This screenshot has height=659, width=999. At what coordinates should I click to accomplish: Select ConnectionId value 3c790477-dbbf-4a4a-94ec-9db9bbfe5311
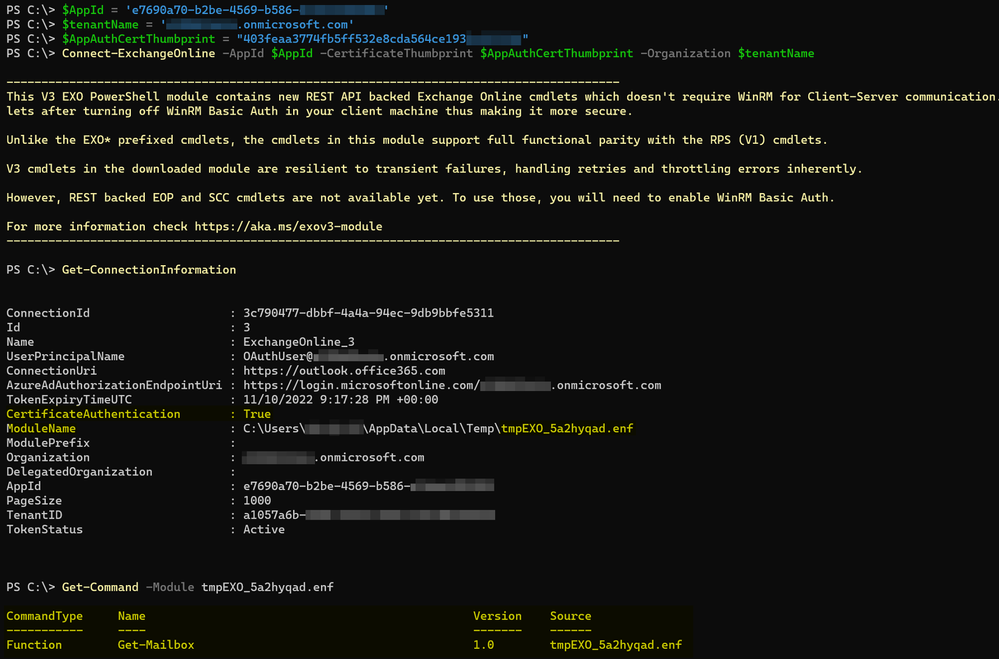click(368, 313)
